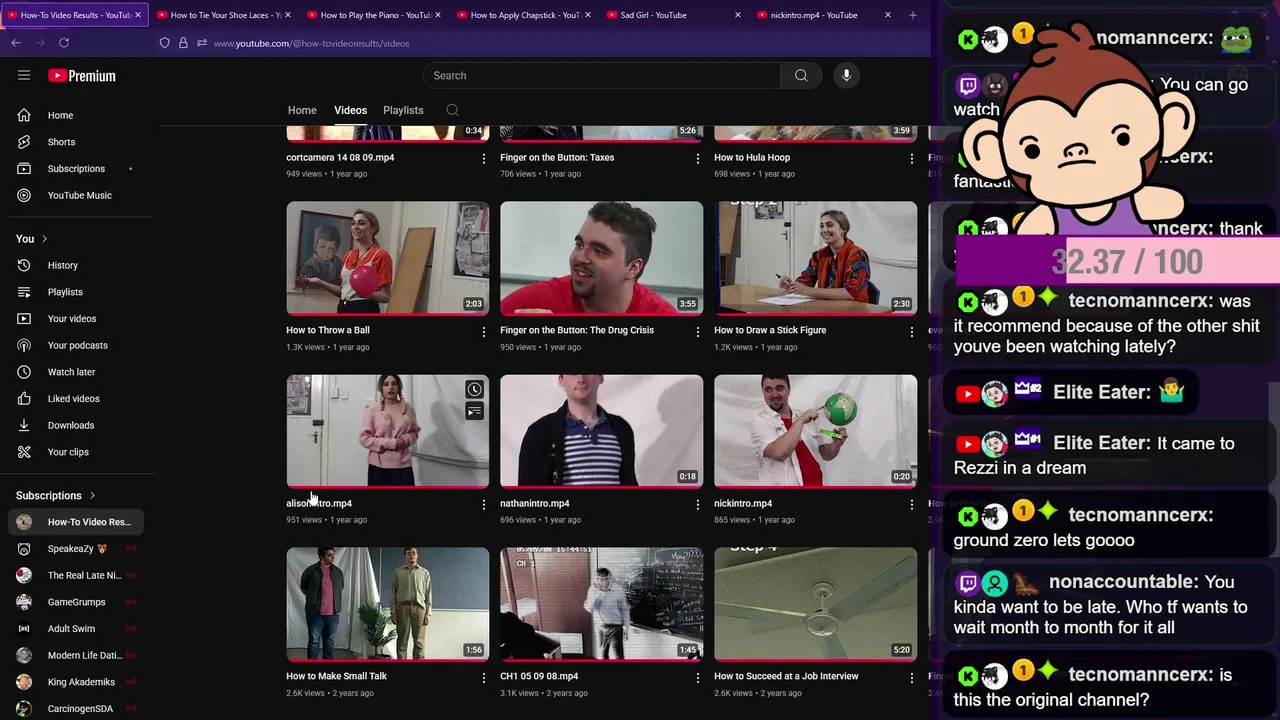
Task: Open options menu for Finger on the Button: The Drug Crisis
Action: (x=698, y=331)
